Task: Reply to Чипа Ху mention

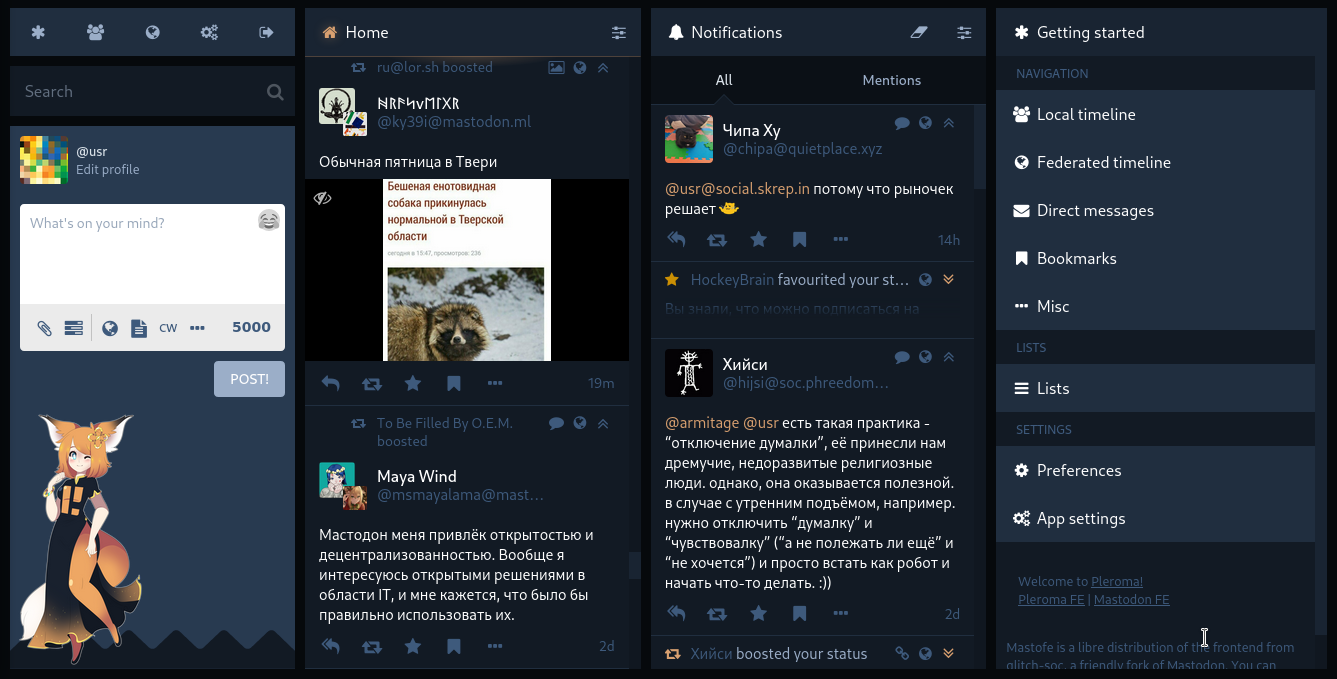Action: coord(677,240)
